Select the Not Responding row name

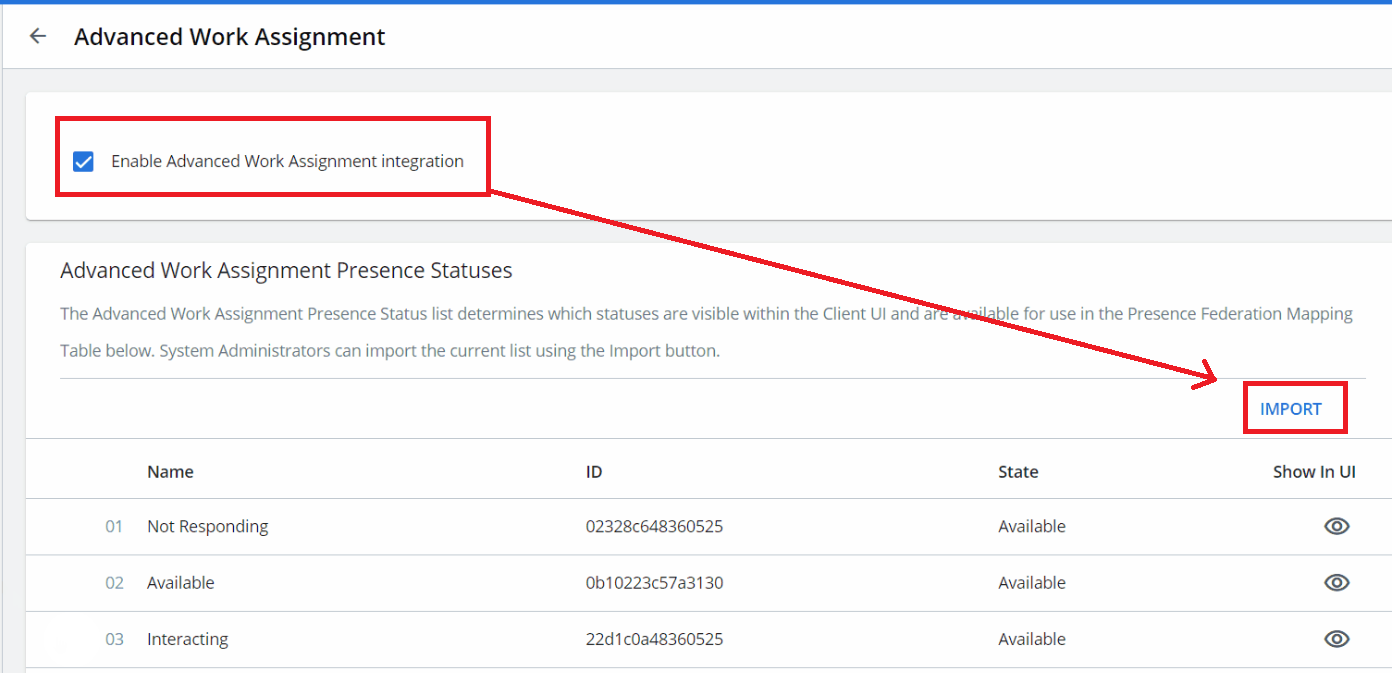click(x=207, y=527)
